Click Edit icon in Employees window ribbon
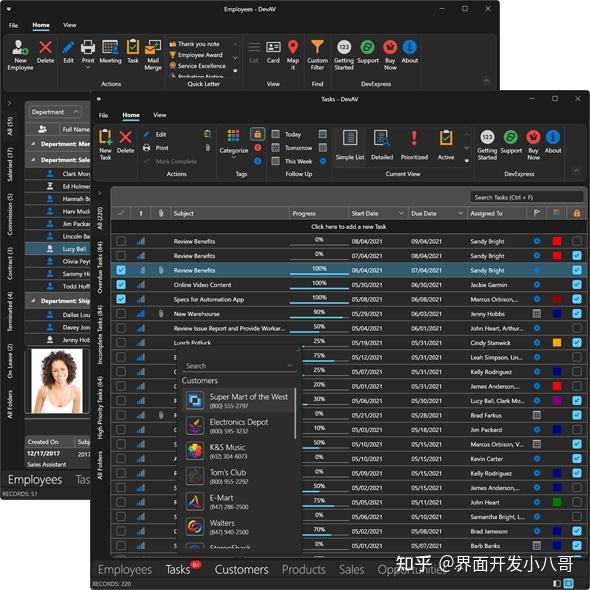590x590 pixels. click(68, 48)
